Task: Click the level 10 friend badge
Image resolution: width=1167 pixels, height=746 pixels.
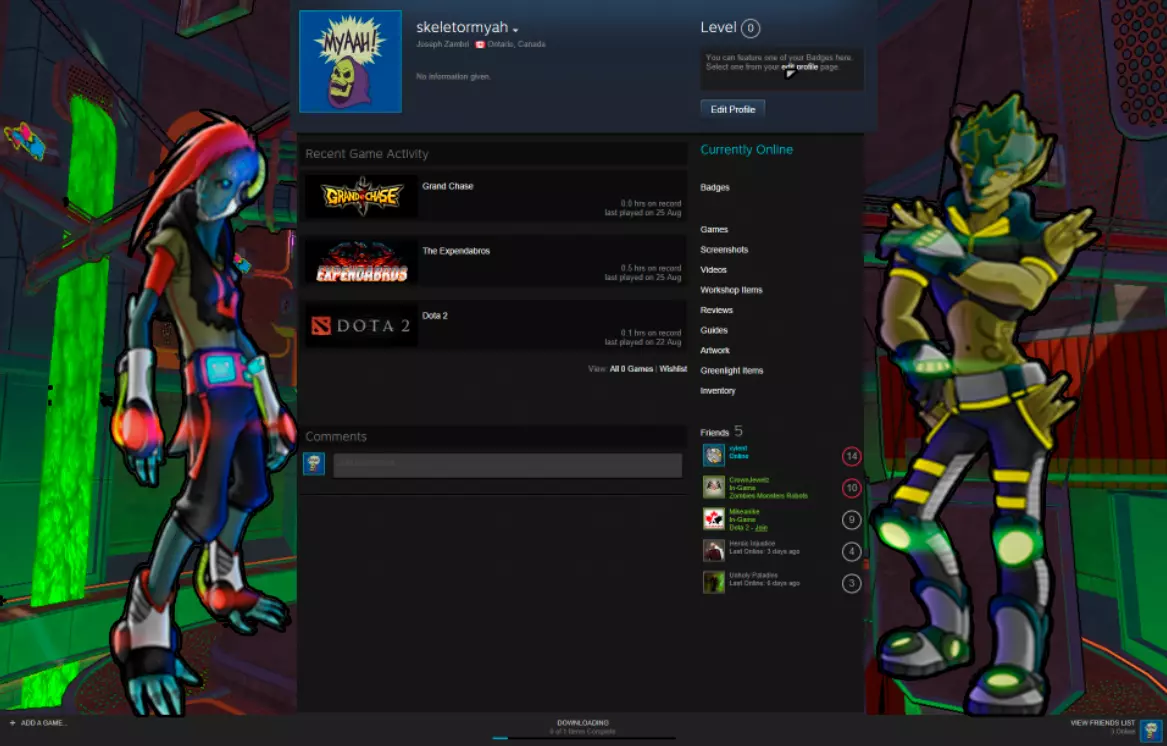Action: point(851,488)
